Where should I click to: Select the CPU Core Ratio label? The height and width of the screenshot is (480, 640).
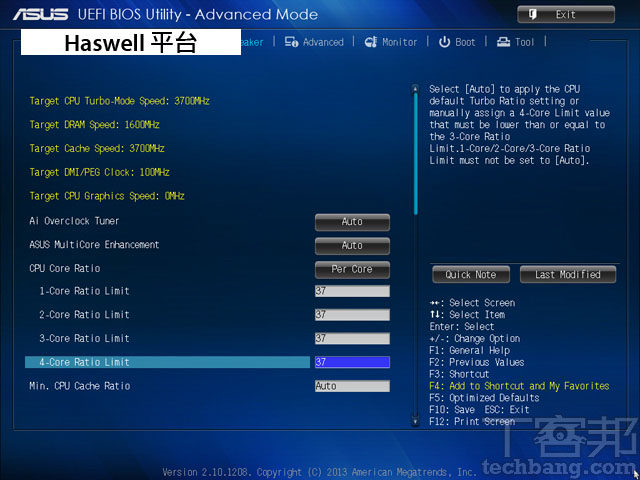pyautogui.click(x=65, y=268)
